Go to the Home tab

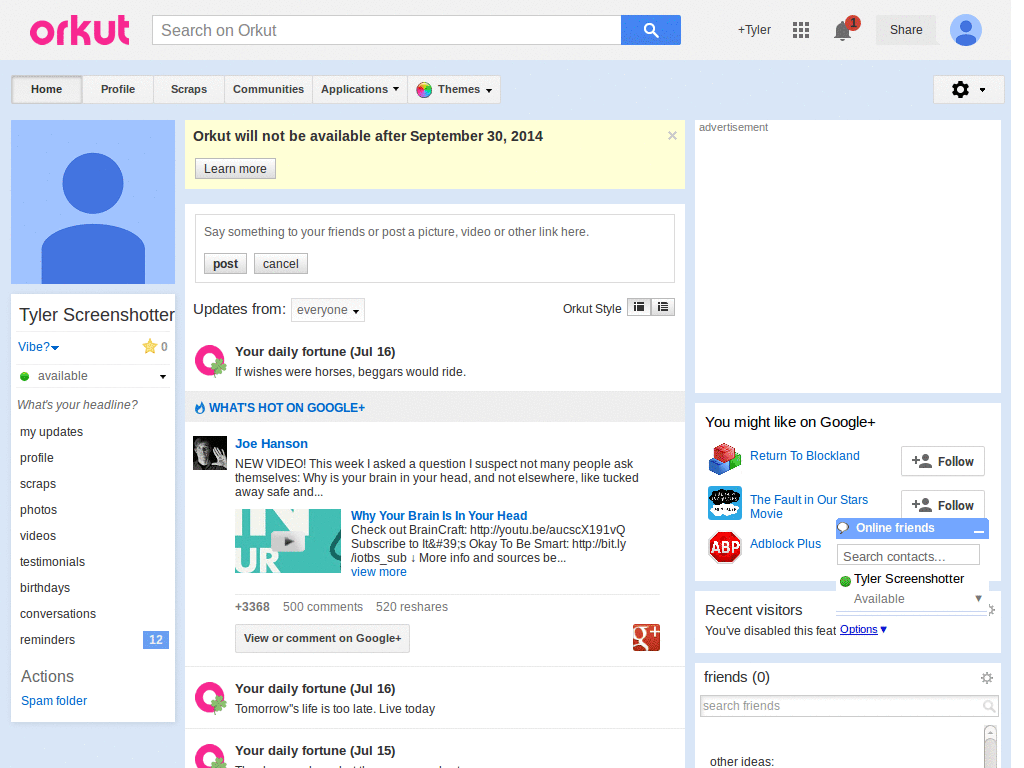[x=46, y=89]
